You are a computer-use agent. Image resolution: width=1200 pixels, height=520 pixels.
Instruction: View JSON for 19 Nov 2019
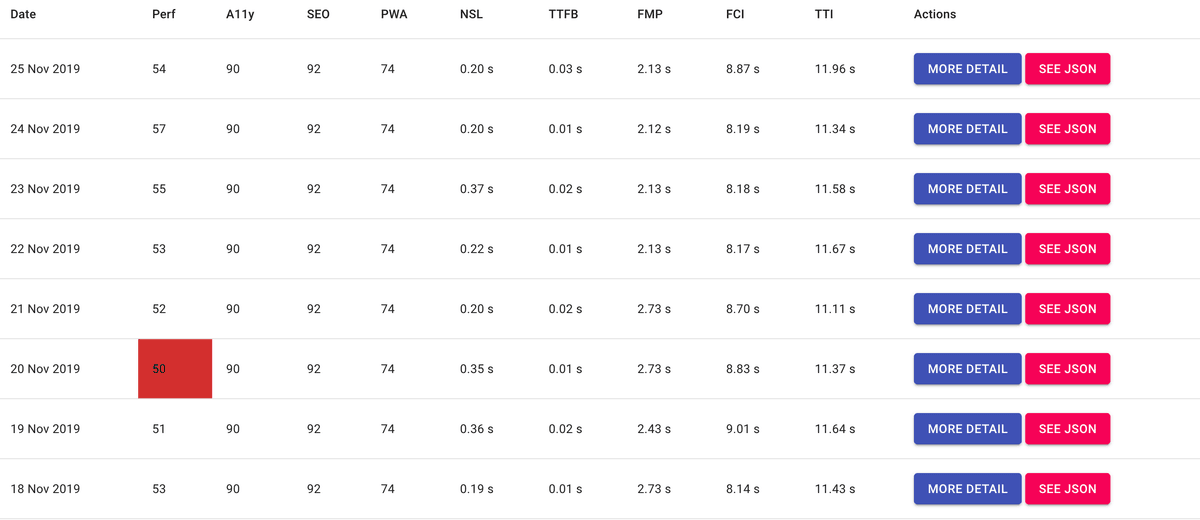tap(1067, 429)
